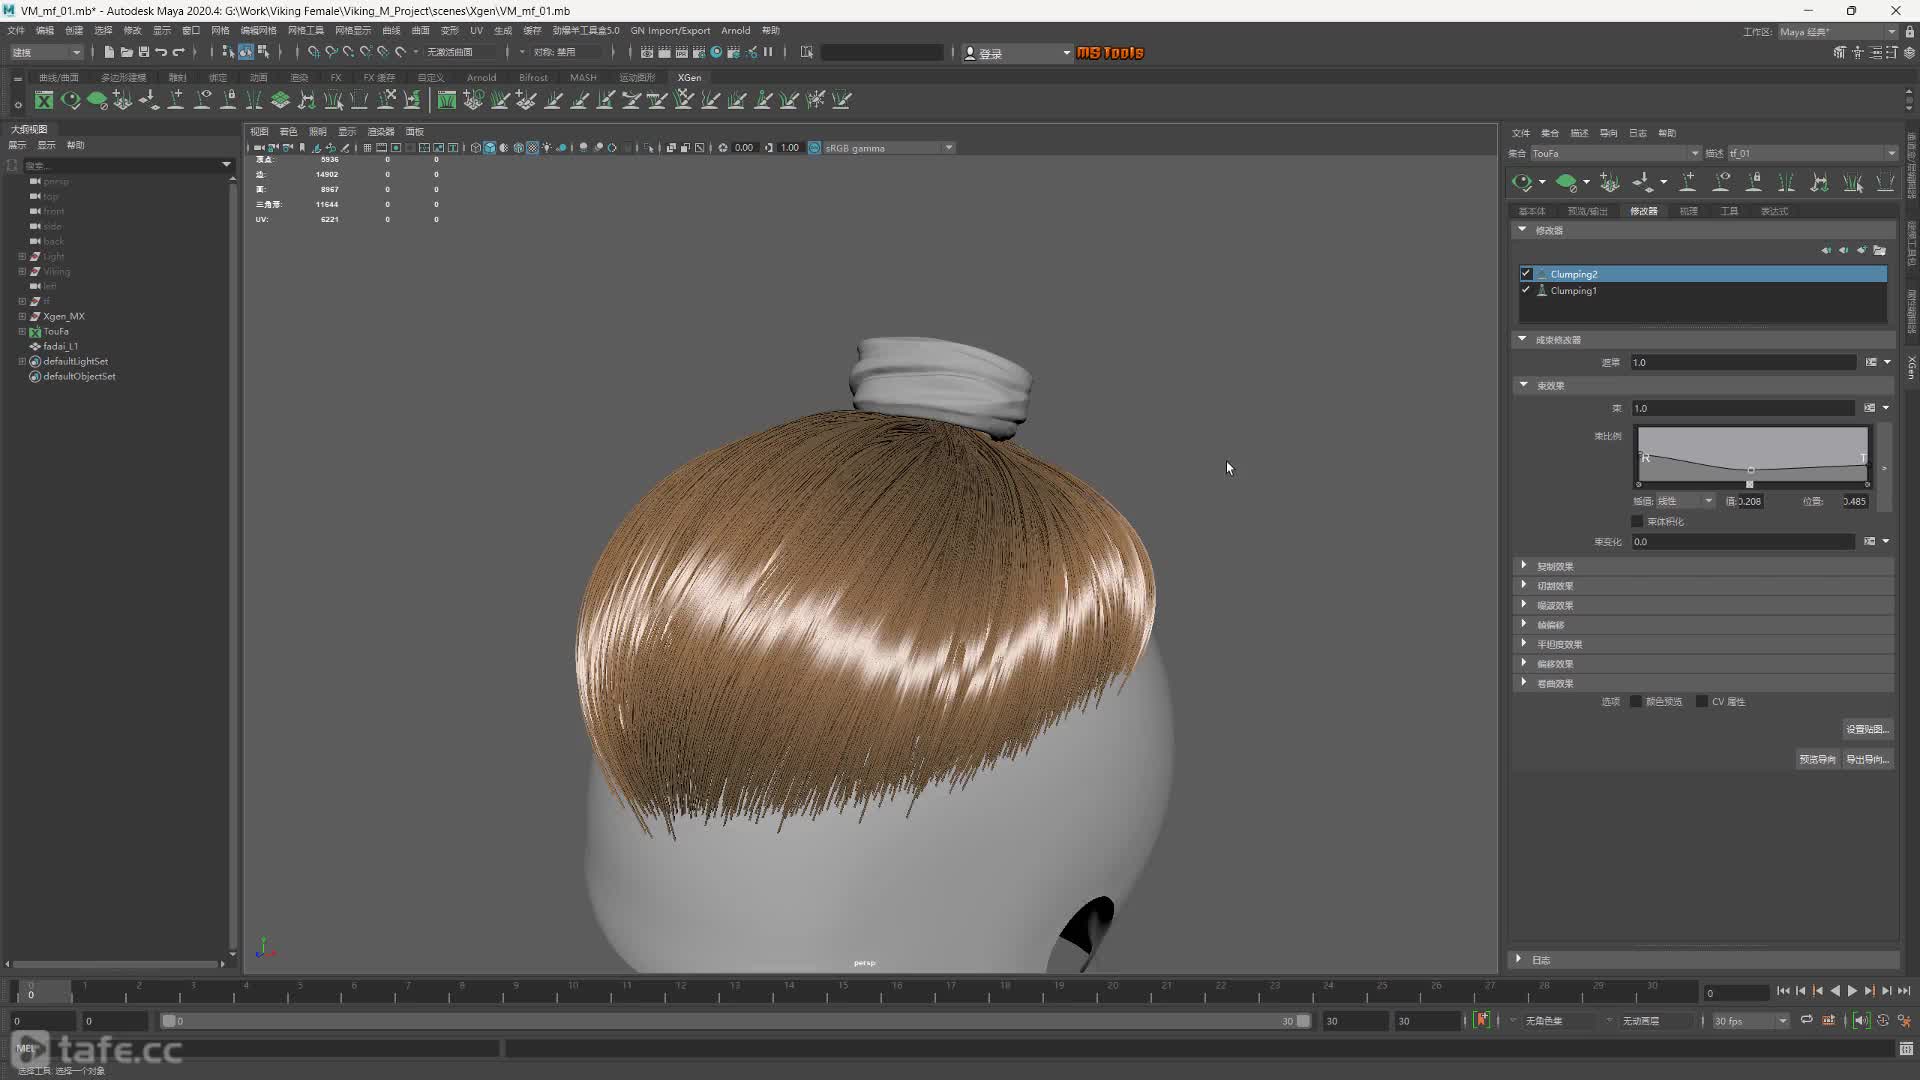Select the Clumping1 modifier row
Screen dimensions: 1920x1080
pyautogui.click(x=1702, y=290)
